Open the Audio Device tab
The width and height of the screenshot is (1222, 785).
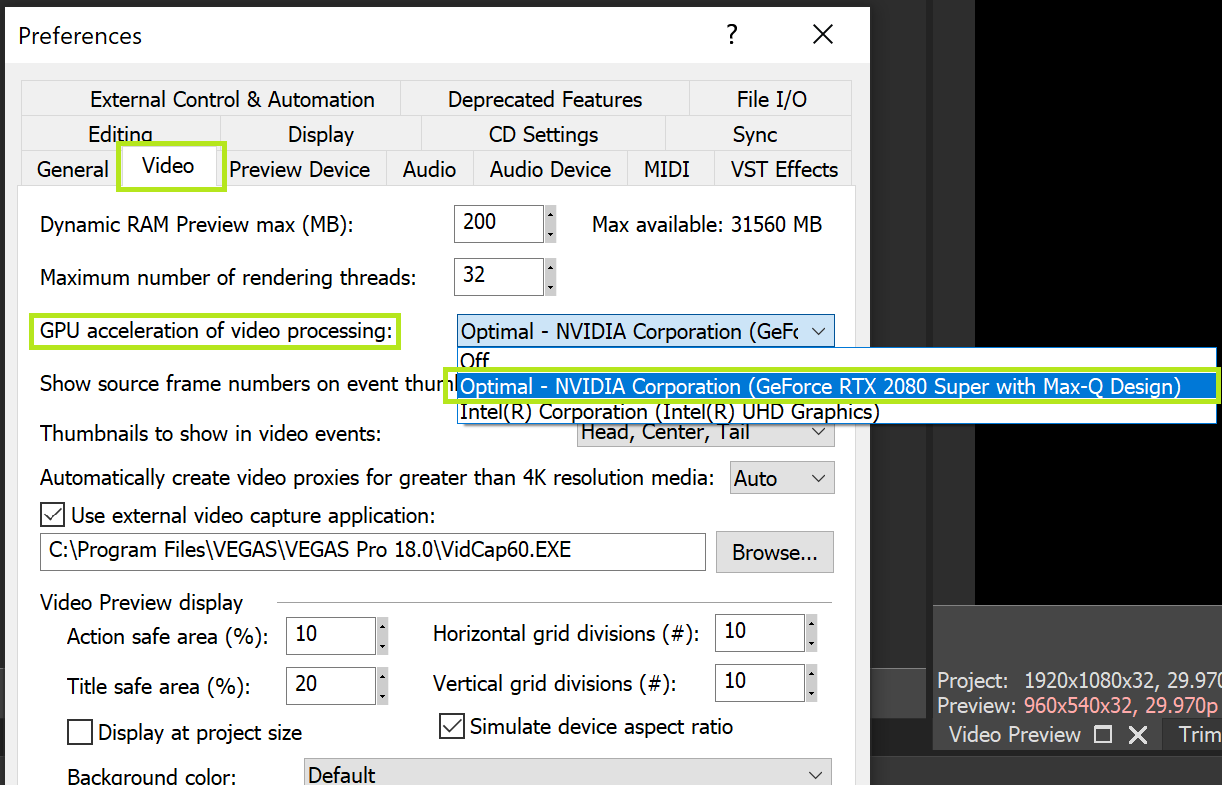(x=550, y=169)
